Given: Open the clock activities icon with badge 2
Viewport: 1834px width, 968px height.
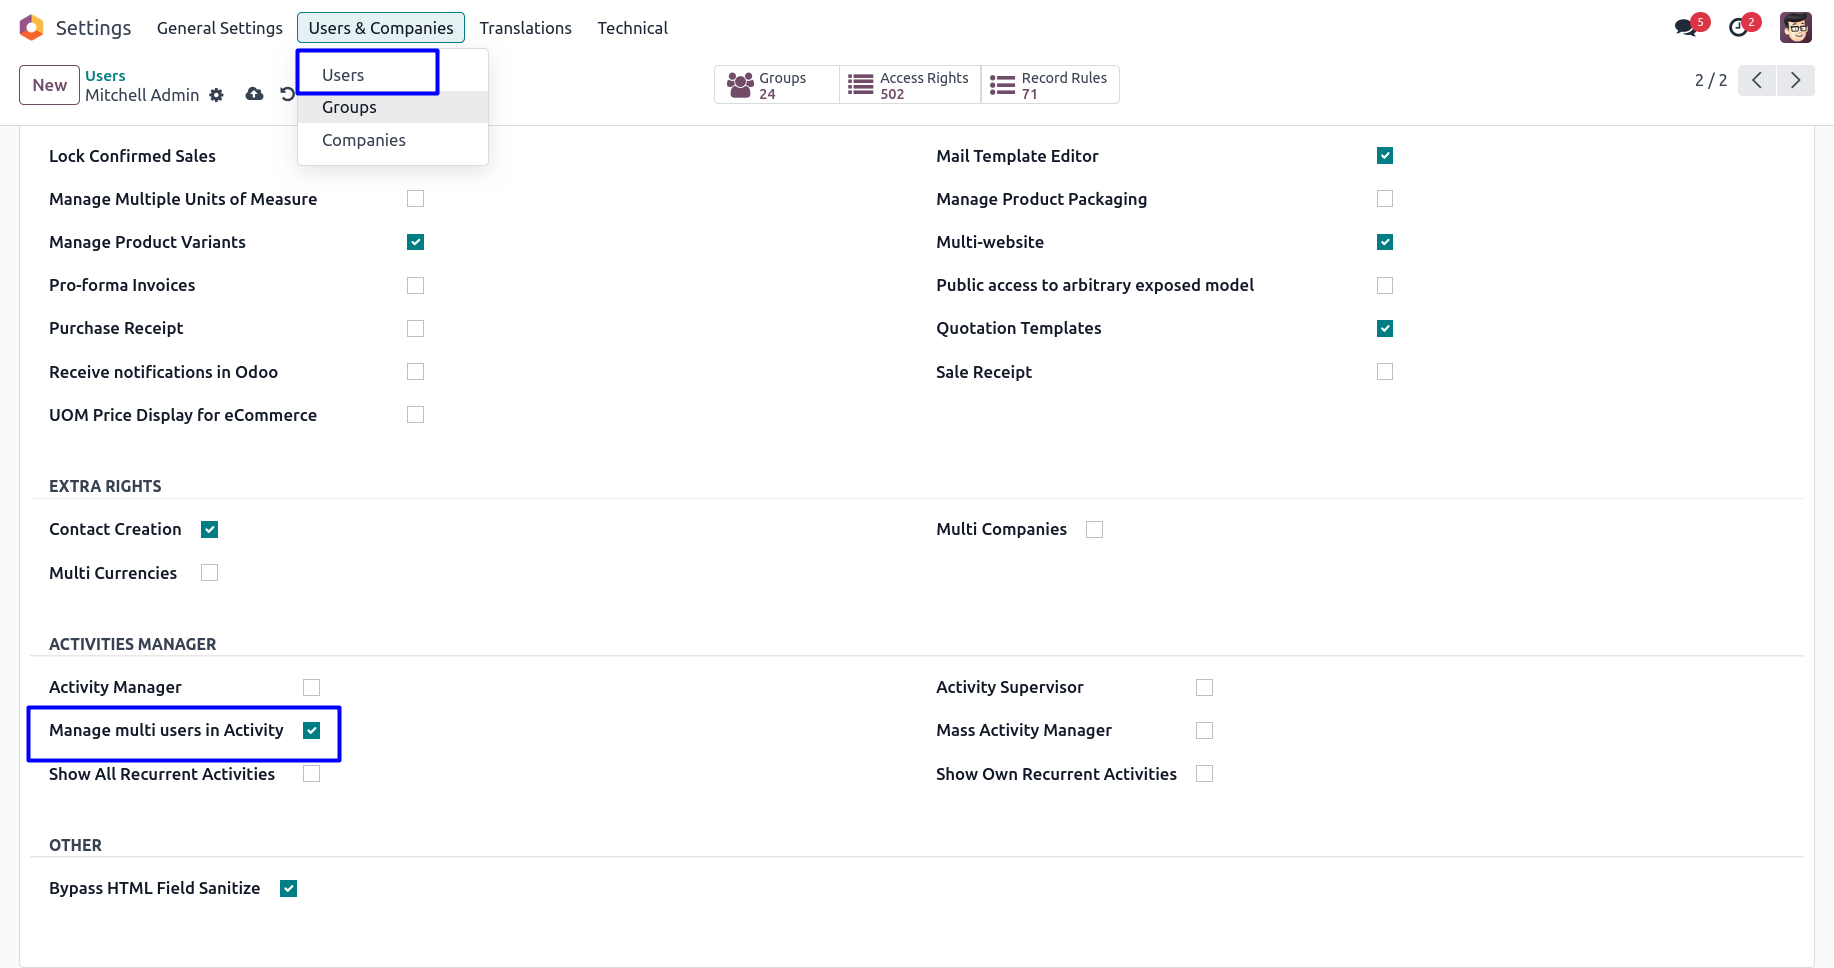Looking at the screenshot, I should point(1739,28).
